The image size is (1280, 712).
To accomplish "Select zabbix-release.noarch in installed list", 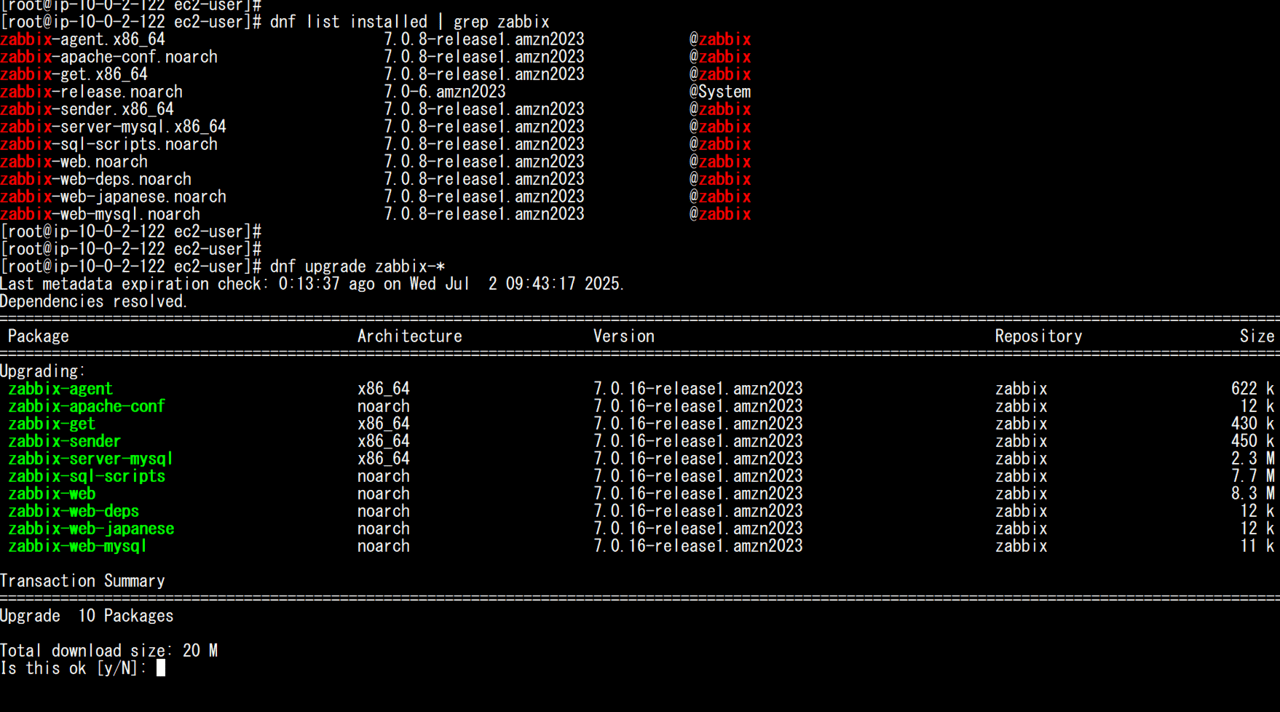I will (91, 91).
